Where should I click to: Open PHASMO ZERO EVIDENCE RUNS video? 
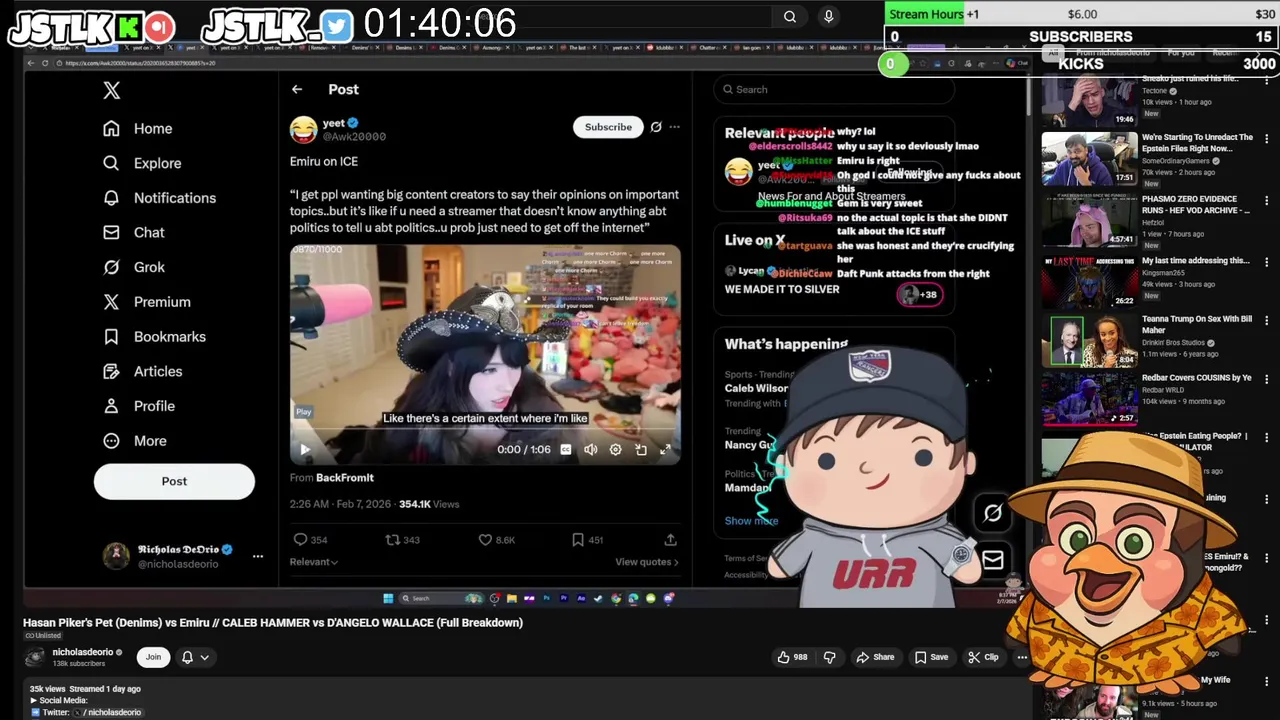pyautogui.click(x=1195, y=204)
